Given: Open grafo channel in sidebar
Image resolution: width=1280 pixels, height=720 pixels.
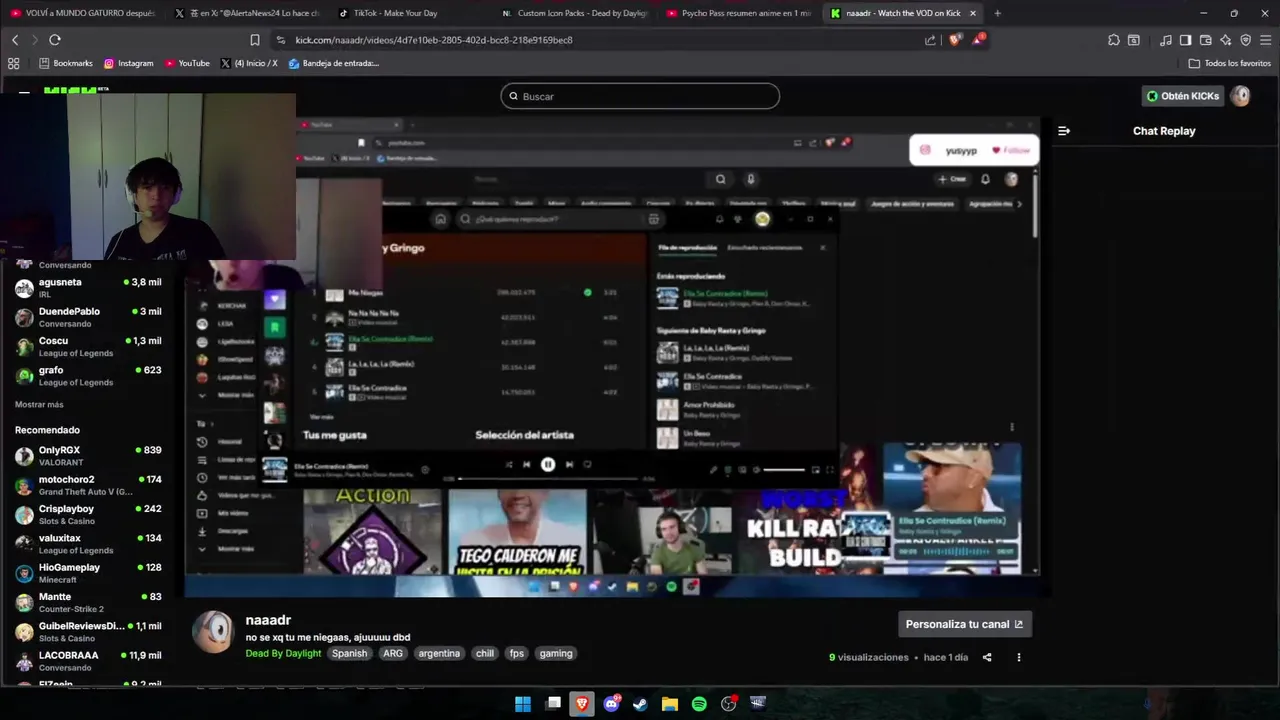Looking at the screenshot, I should [x=88, y=376].
